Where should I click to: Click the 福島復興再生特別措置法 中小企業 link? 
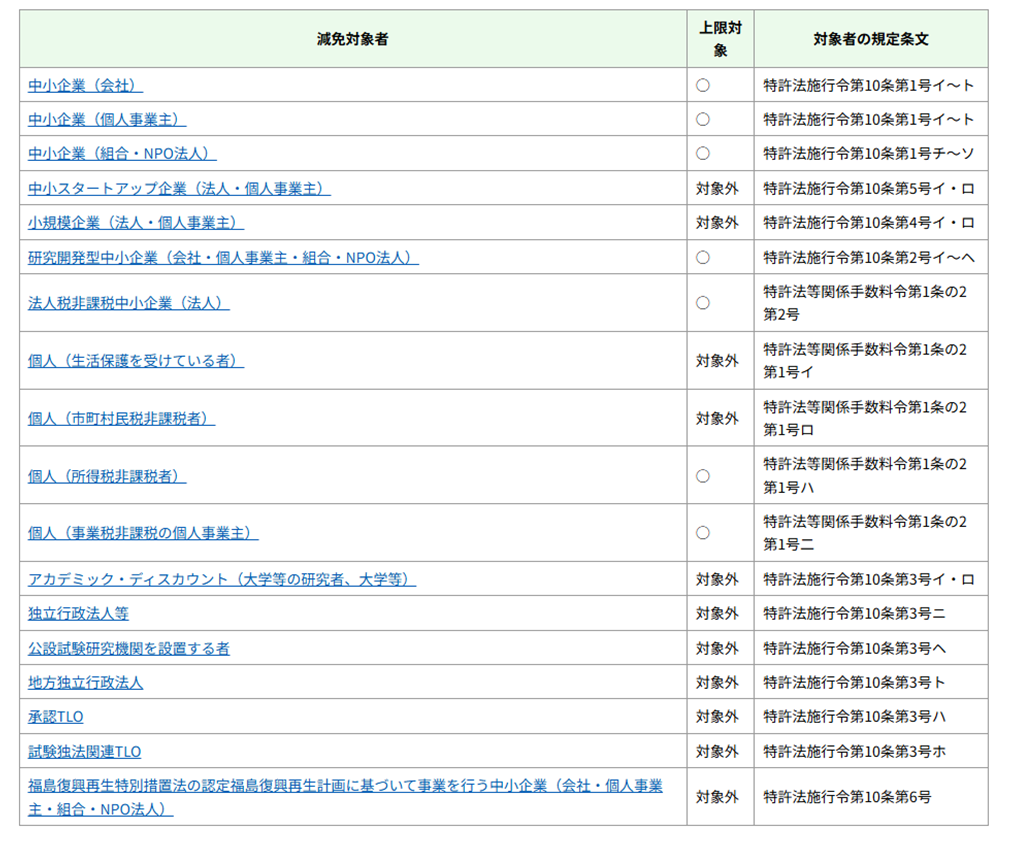tap(345, 786)
